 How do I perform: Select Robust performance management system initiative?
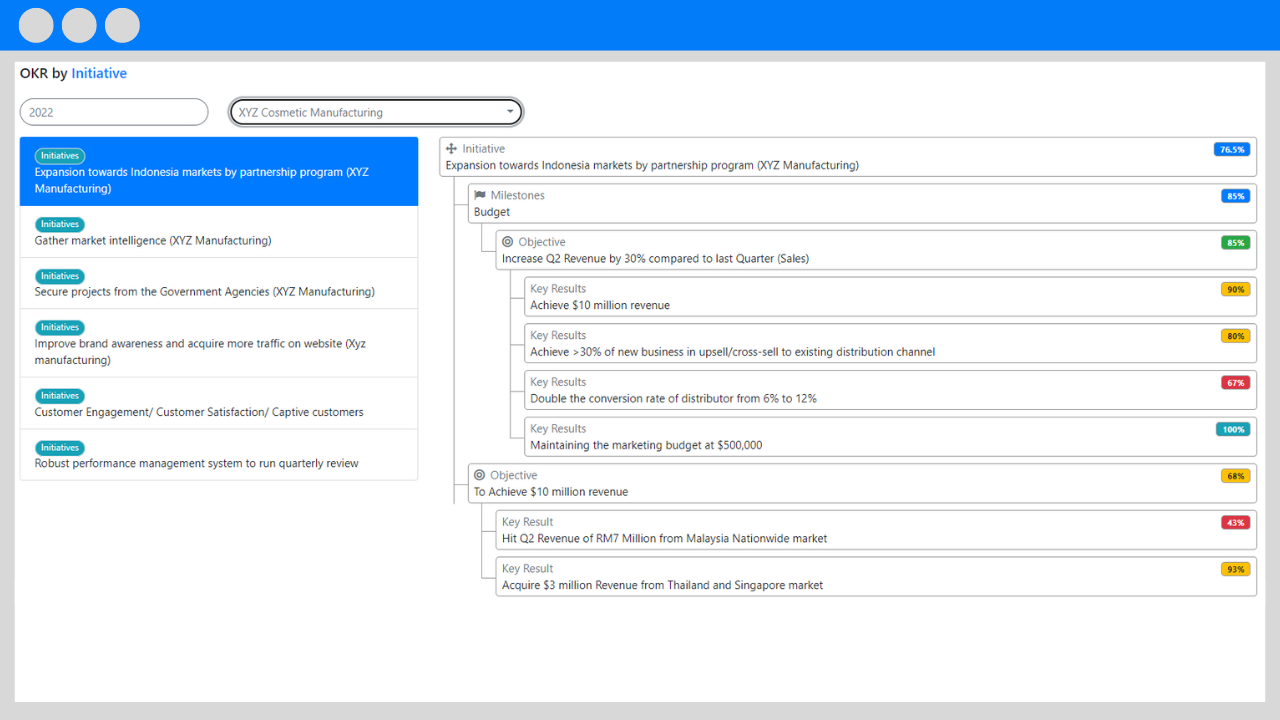coord(196,463)
